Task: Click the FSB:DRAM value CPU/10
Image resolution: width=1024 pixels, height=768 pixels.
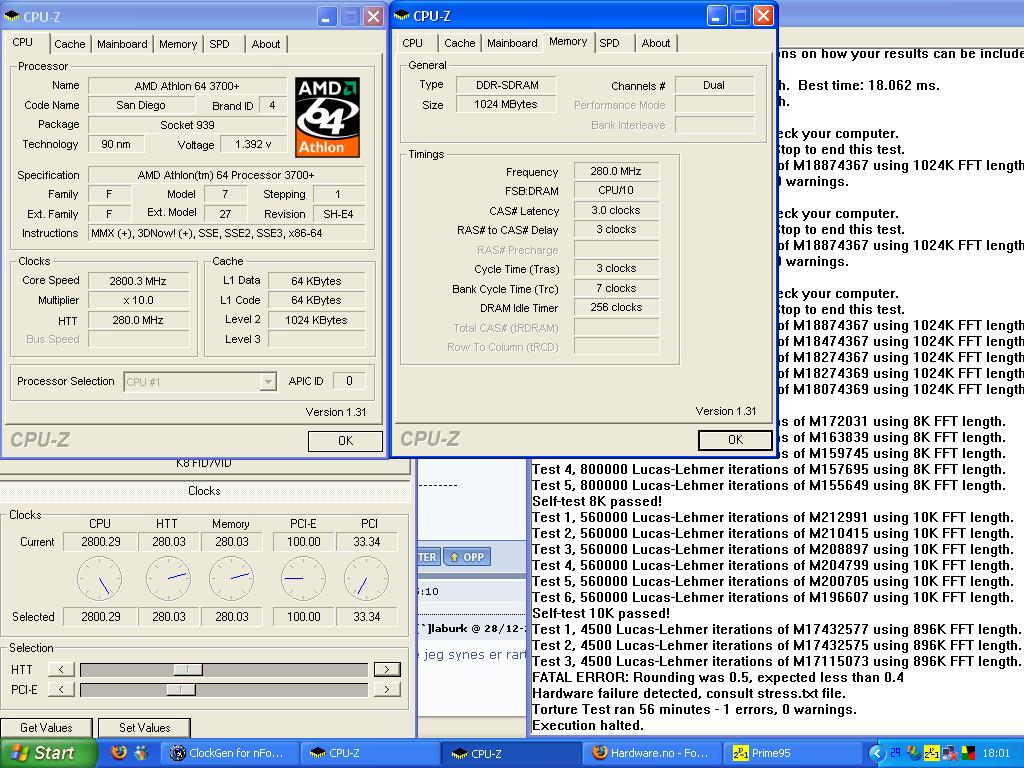Action: 616,191
